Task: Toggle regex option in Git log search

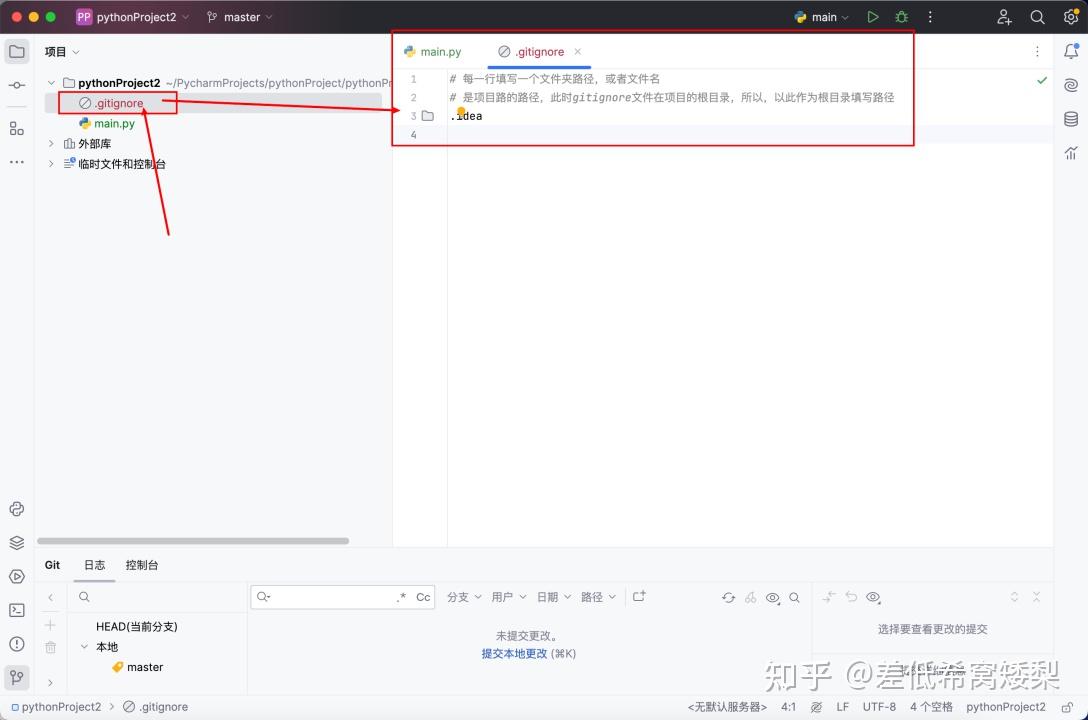Action: tap(401, 597)
